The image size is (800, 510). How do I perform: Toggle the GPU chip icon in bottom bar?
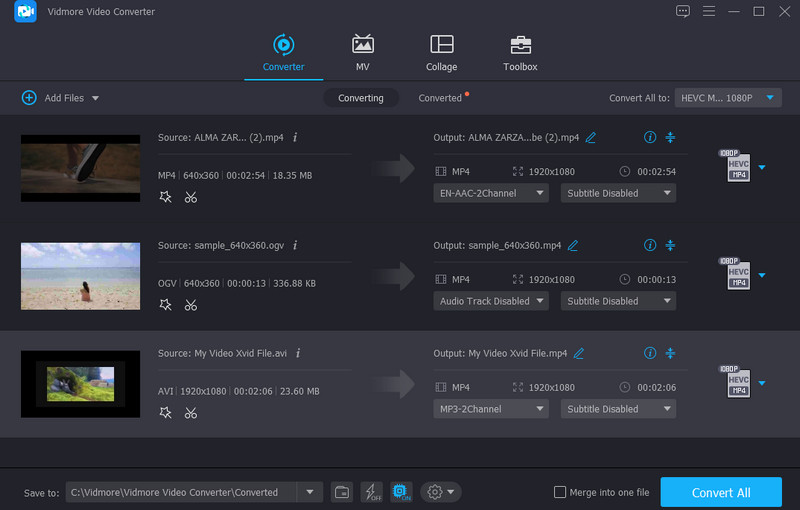pyautogui.click(x=401, y=491)
